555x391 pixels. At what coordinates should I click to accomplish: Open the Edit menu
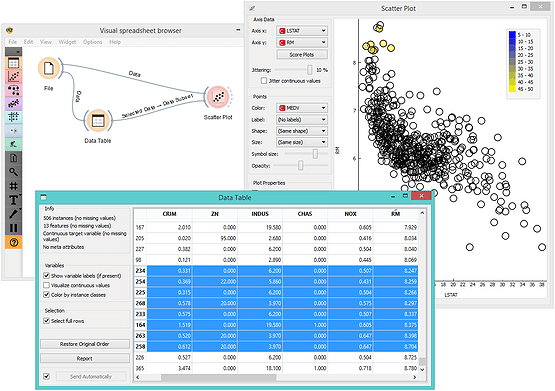[x=29, y=42]
